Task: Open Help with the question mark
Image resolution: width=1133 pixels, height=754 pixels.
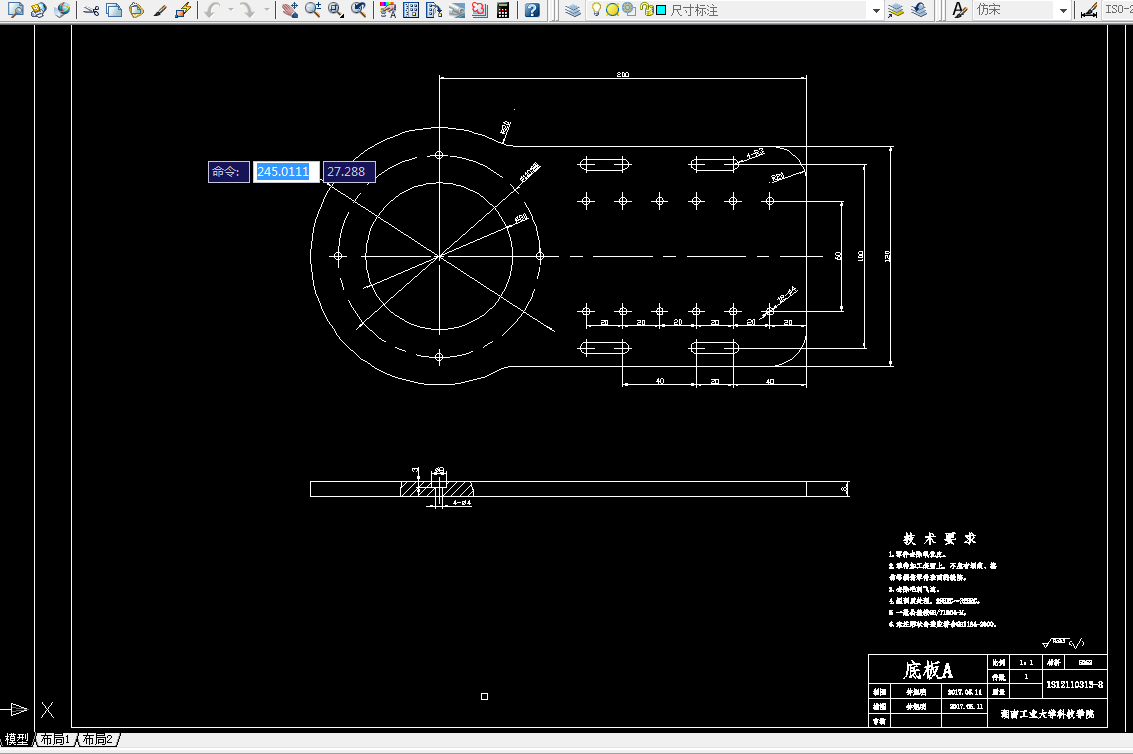Action: tap(533, 10)
